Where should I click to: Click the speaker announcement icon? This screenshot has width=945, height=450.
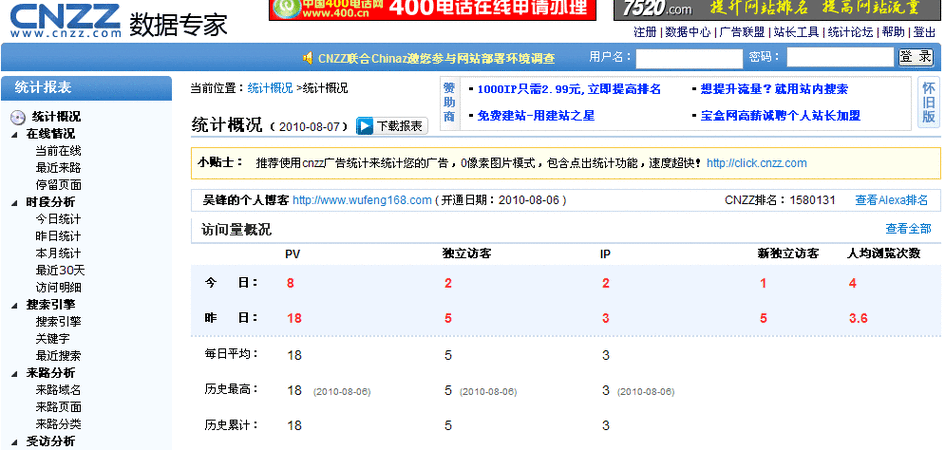pyautogui.click(x=307, y=58)
